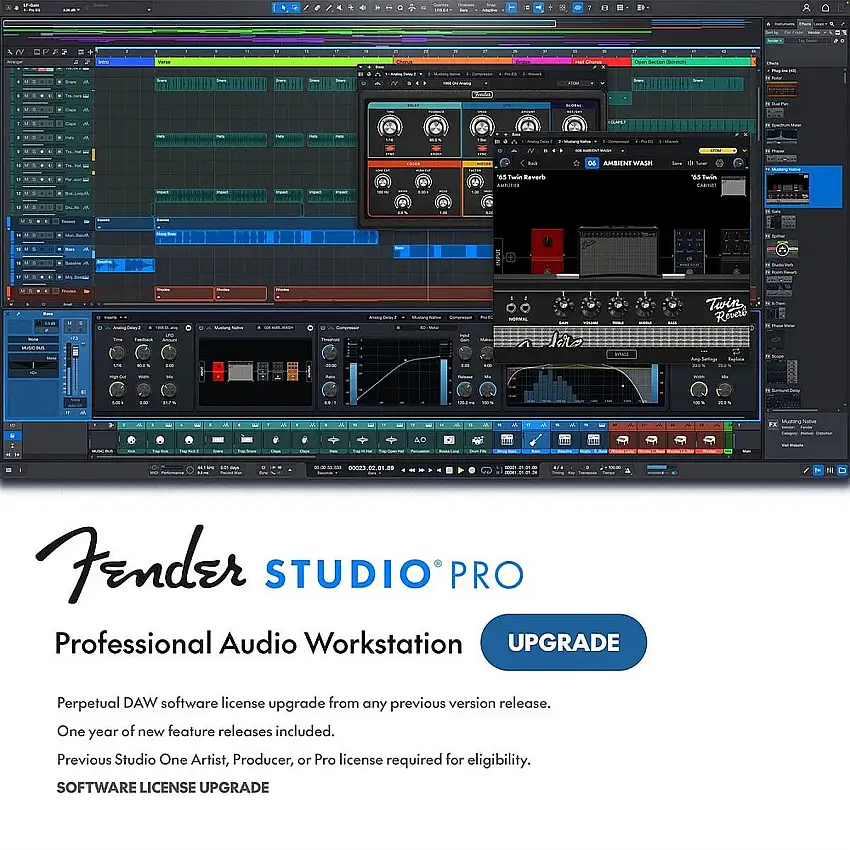Mute track 8 Hats
Viewport: 850px width, 850px height.
26,138
